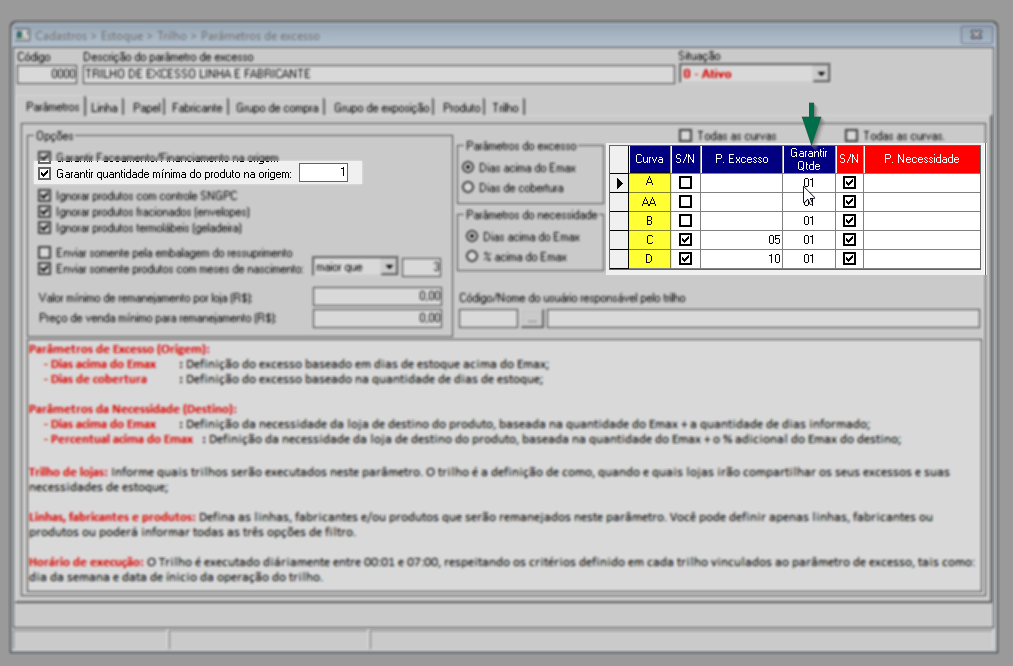
Task: Click the responsible user name field
Action: [764, 318]
